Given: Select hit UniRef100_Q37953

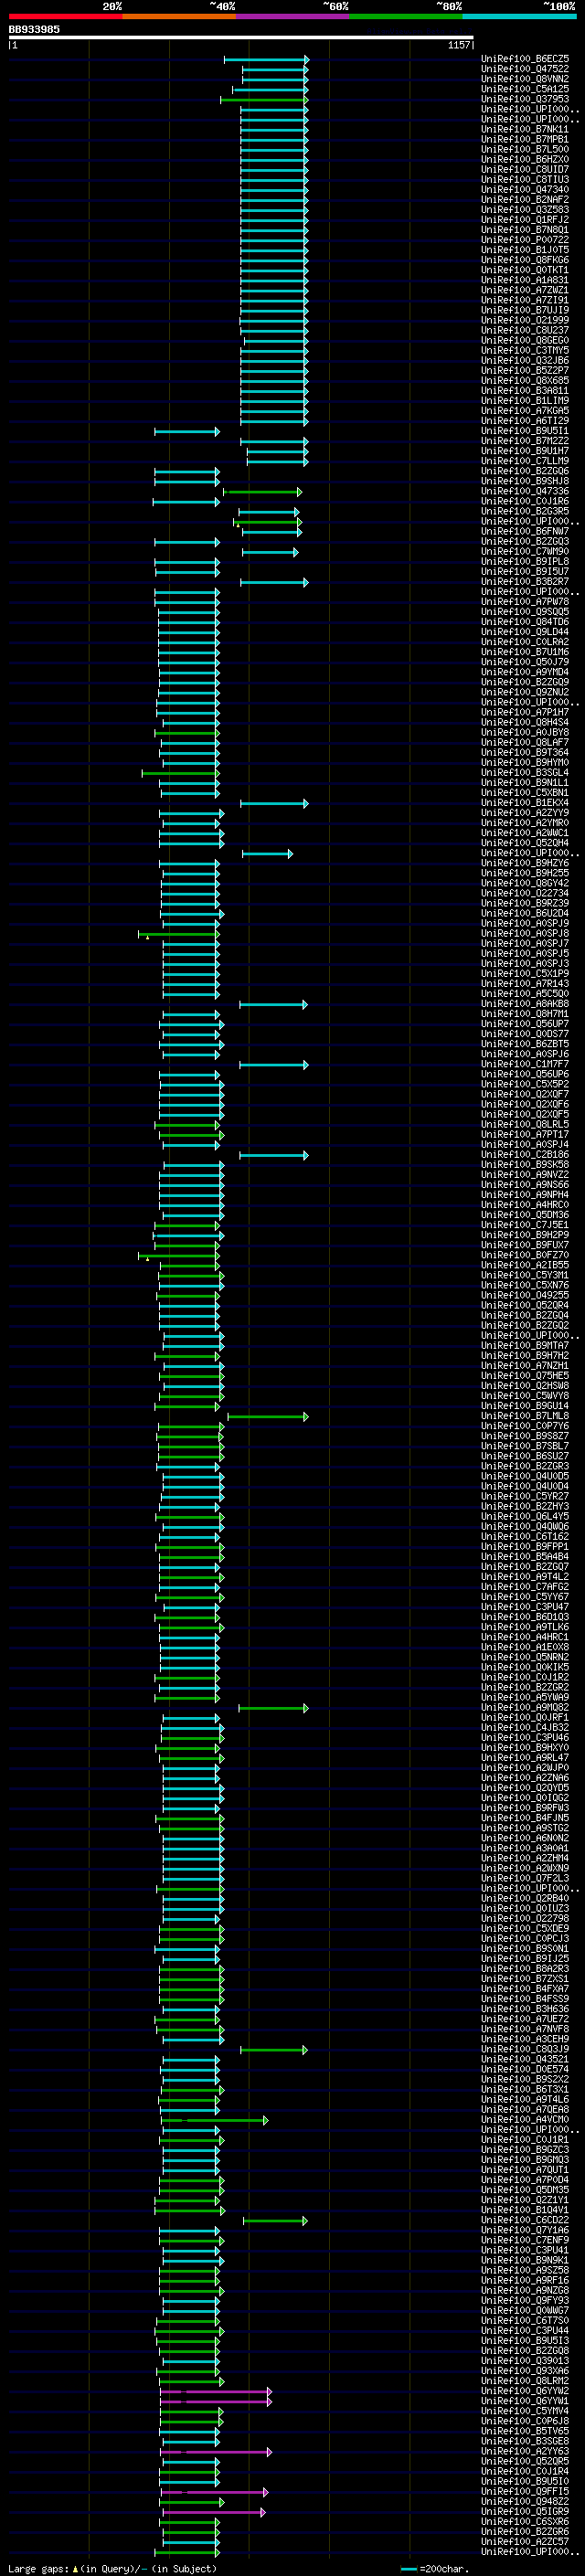Looking at the screenshot, I should 525,99.
